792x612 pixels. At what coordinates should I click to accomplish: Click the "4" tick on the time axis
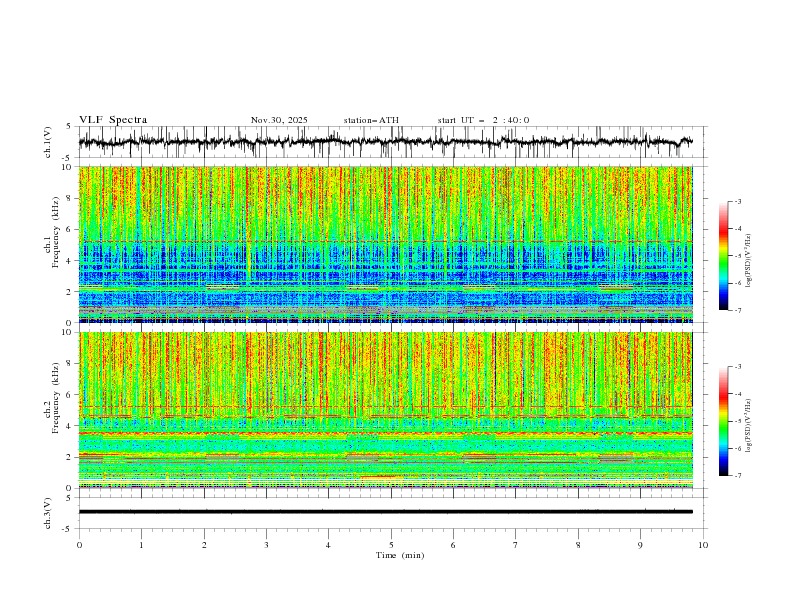pos(329,545)
